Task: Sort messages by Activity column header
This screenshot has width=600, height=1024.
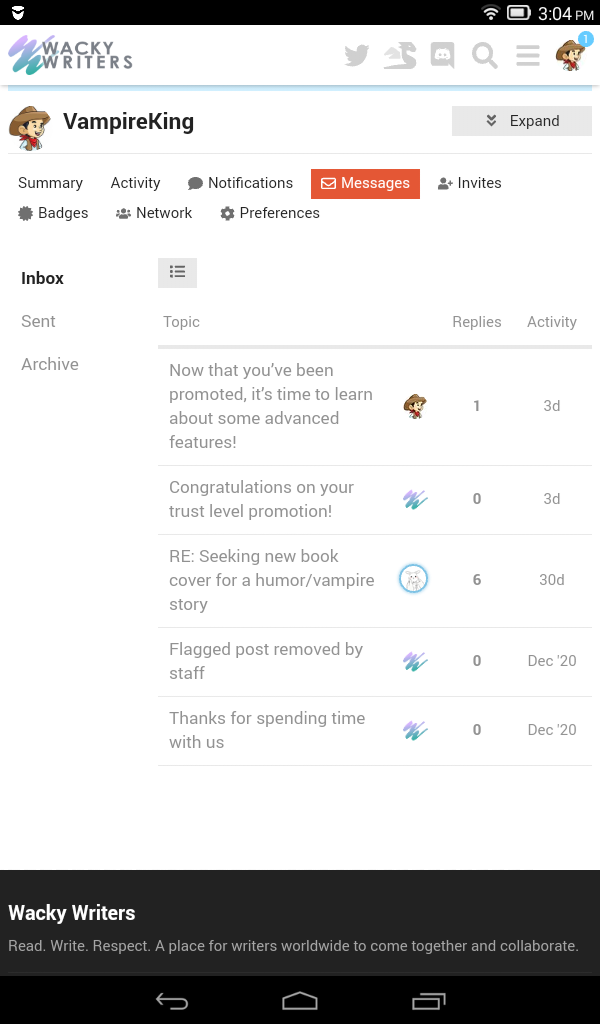Action: pyautogui.click(x=552, y=322)
